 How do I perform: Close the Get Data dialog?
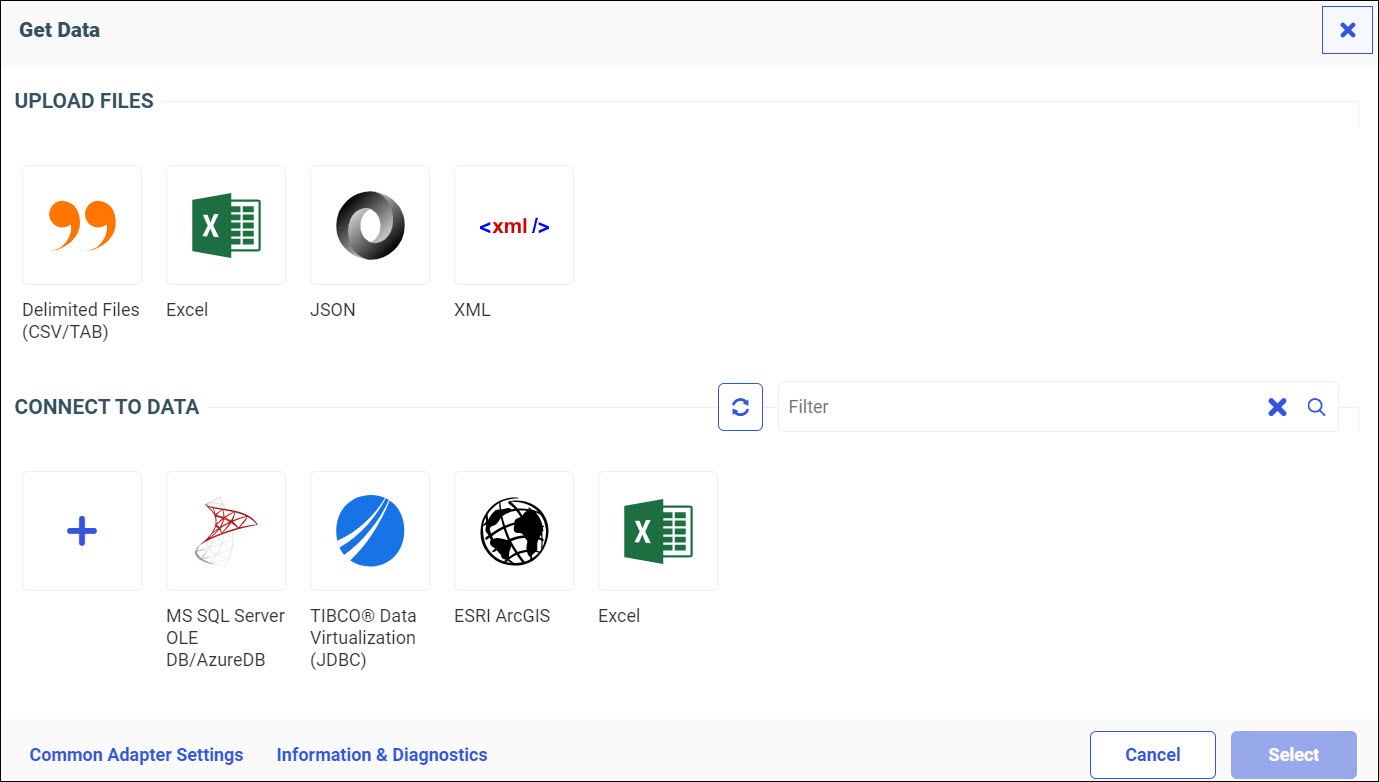[x=1347, y=30]
